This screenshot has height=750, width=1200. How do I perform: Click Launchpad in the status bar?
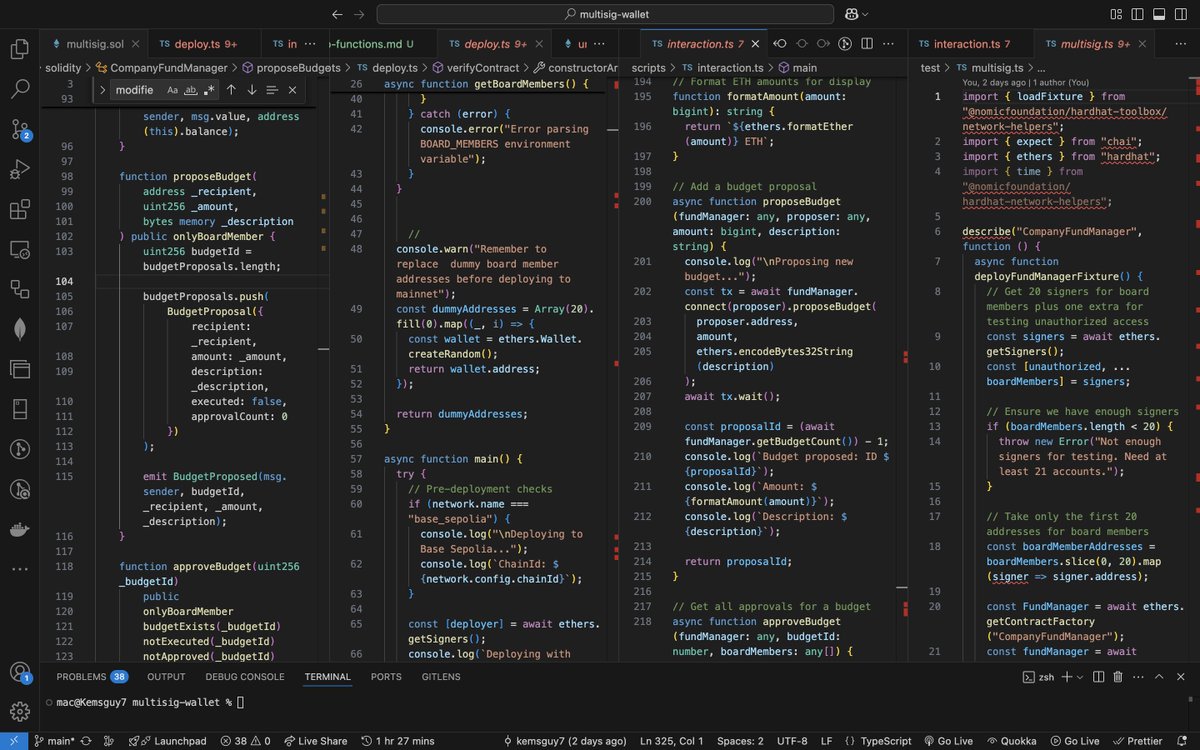pos(166,741)
